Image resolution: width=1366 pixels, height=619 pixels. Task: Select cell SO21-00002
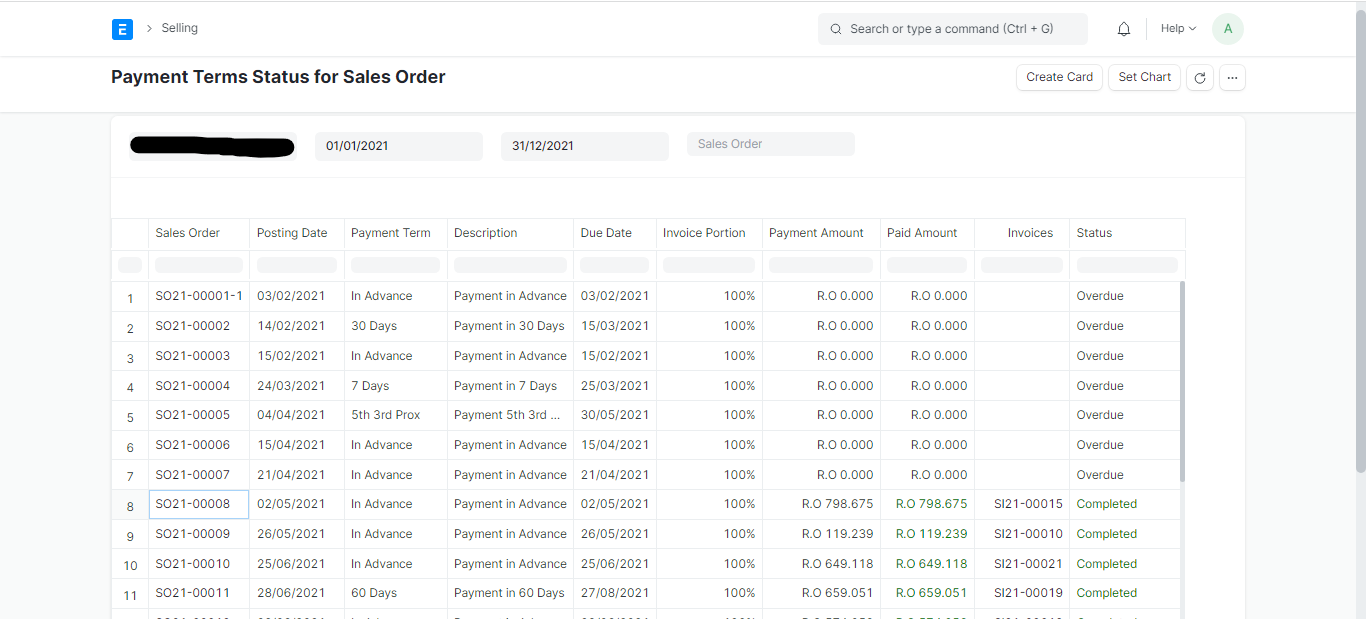tap(199, 326)
